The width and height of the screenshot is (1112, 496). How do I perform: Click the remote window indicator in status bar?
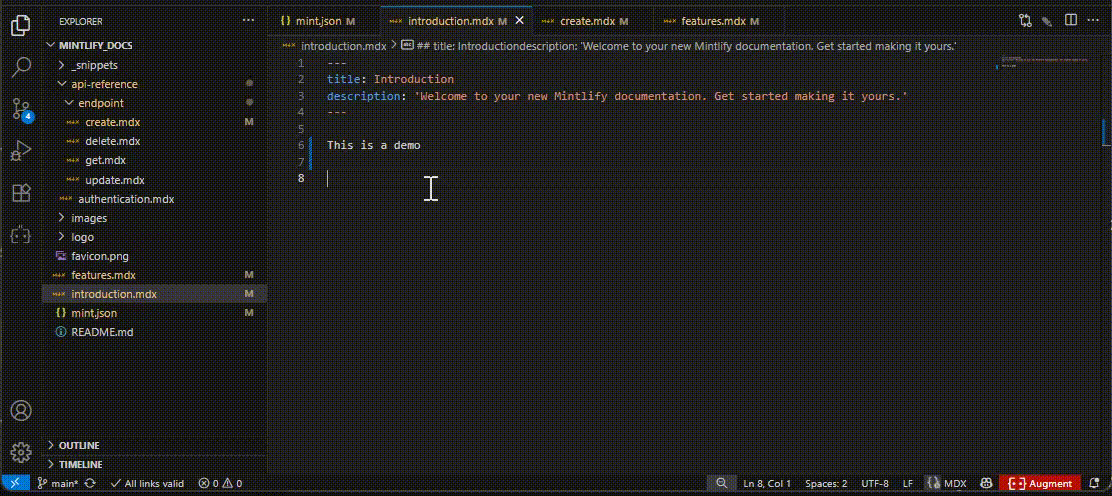tap(15, 483)
